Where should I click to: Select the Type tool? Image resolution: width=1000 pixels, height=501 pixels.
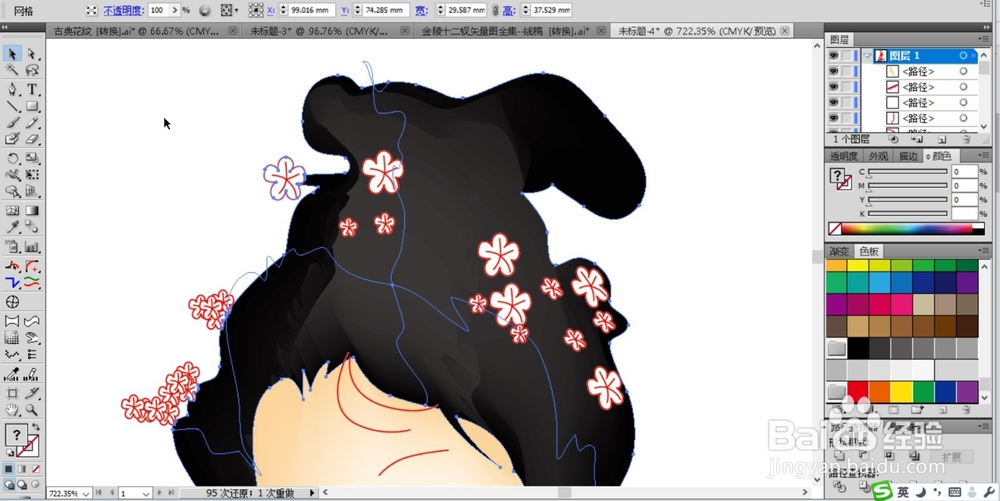coord(32,89)
